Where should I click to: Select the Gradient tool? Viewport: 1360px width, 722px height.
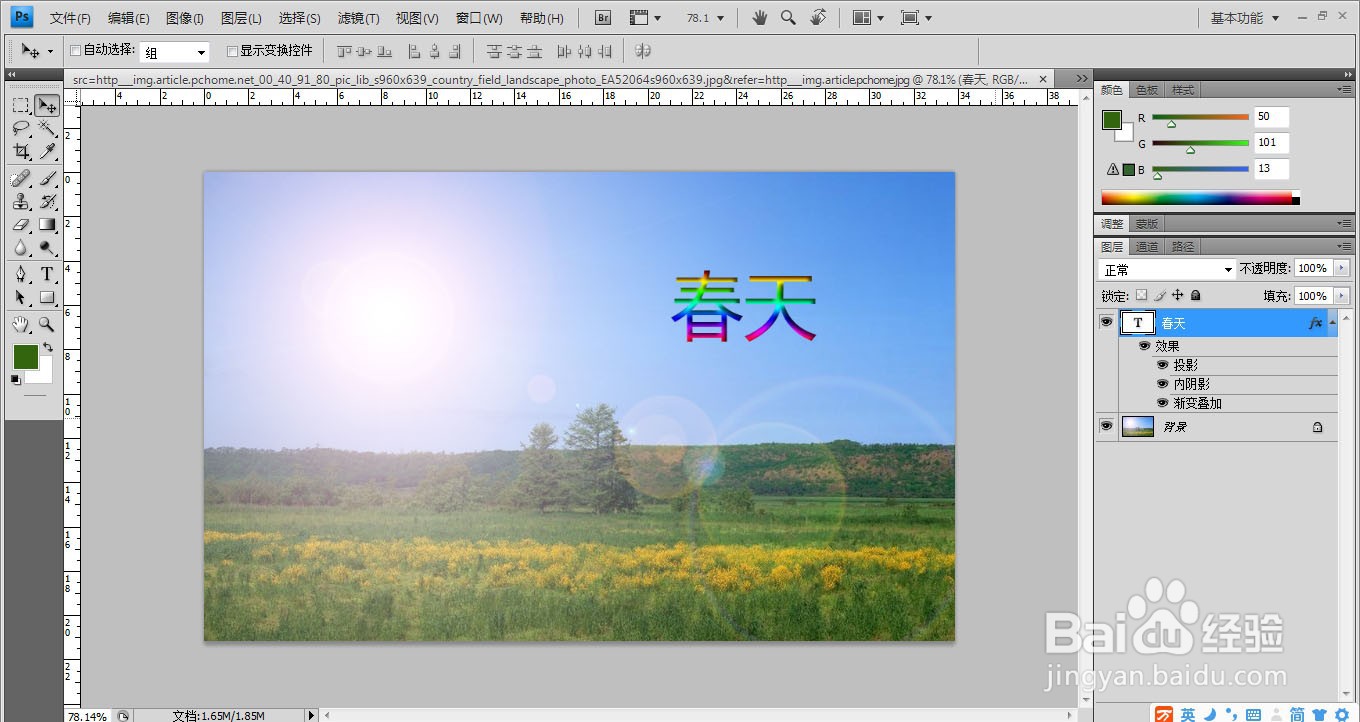tap(47, 225)
